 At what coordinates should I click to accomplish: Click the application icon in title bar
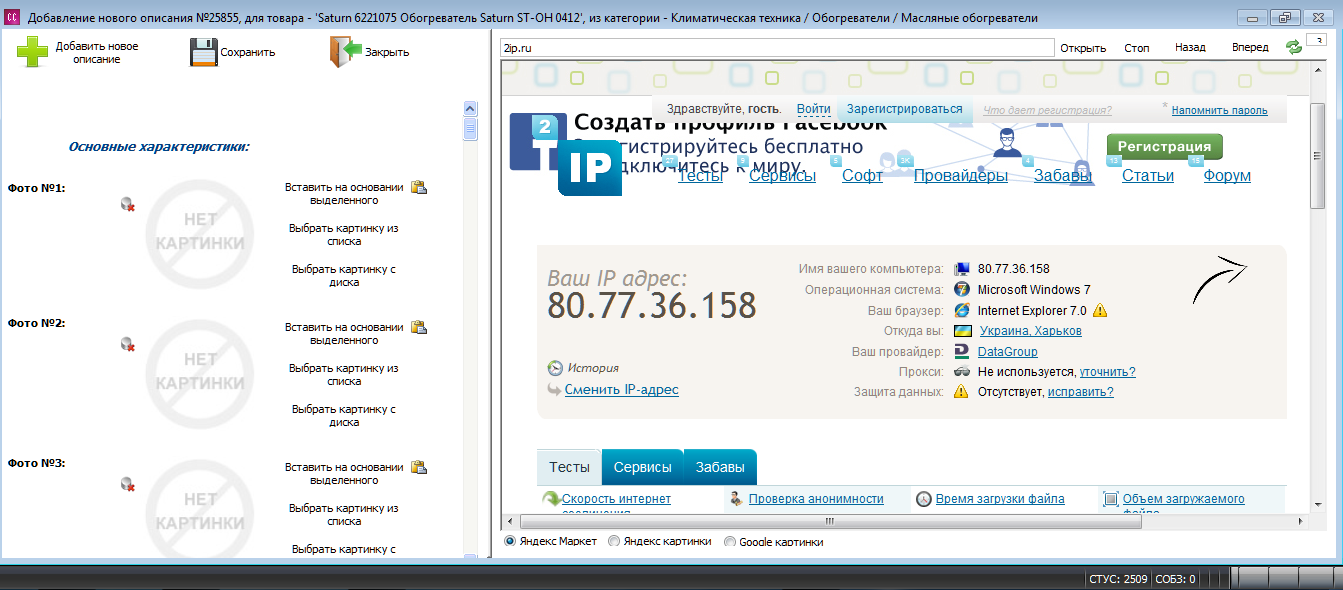click(13, 18)
